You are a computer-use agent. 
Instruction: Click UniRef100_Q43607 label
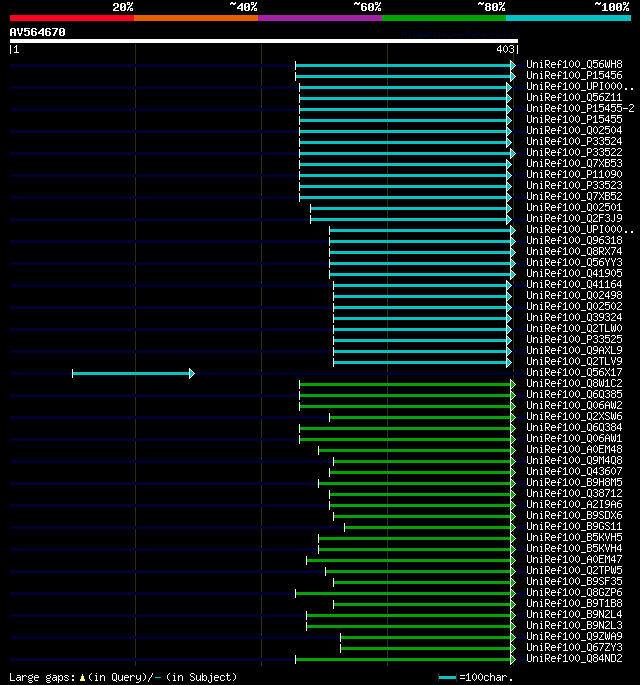[574, 471]
